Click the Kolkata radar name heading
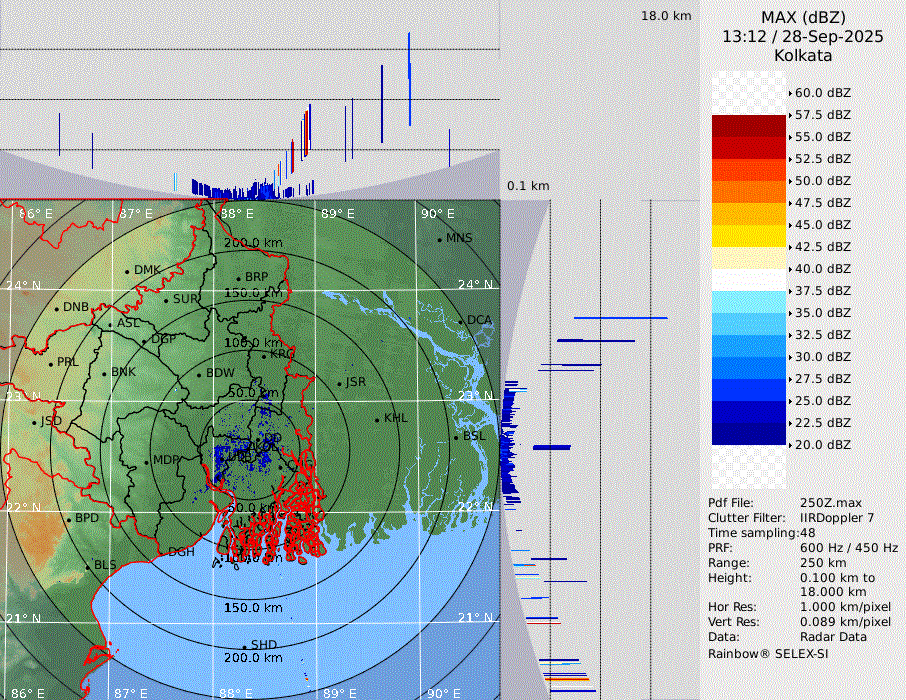The height and width of the screenshot is (700, 906). click(x=803, y=55)
